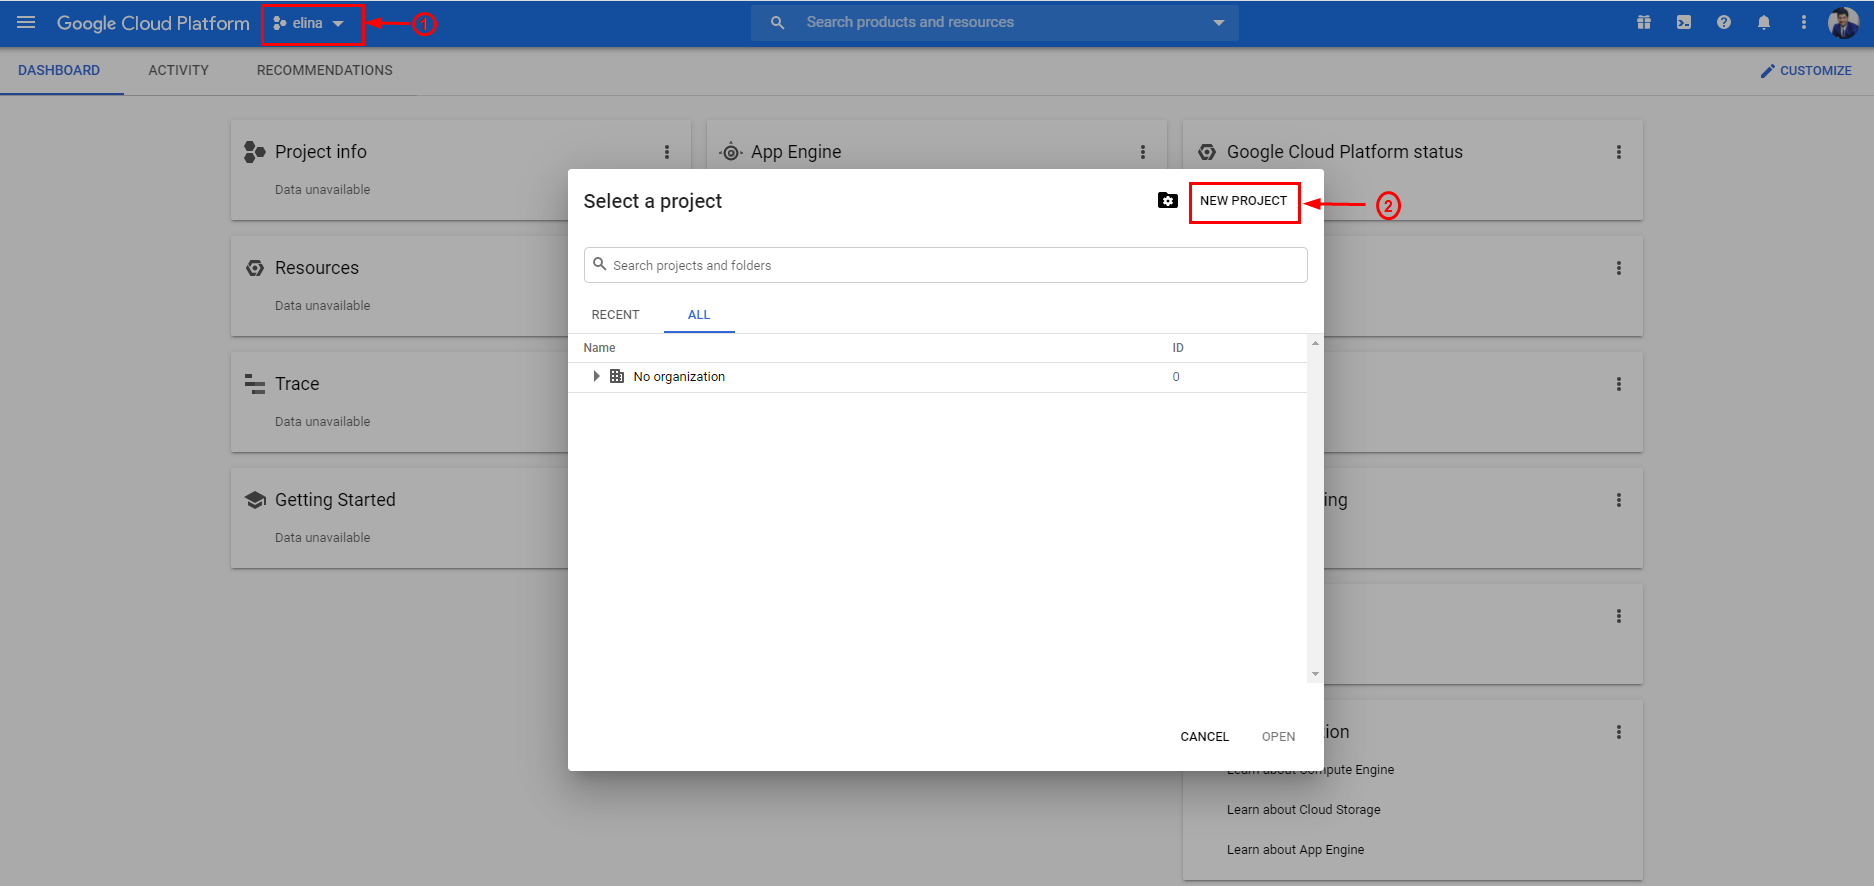Select the All tab in the dialog
Viewport: 1874px width, 886px height.
click(x=699, y=314)
